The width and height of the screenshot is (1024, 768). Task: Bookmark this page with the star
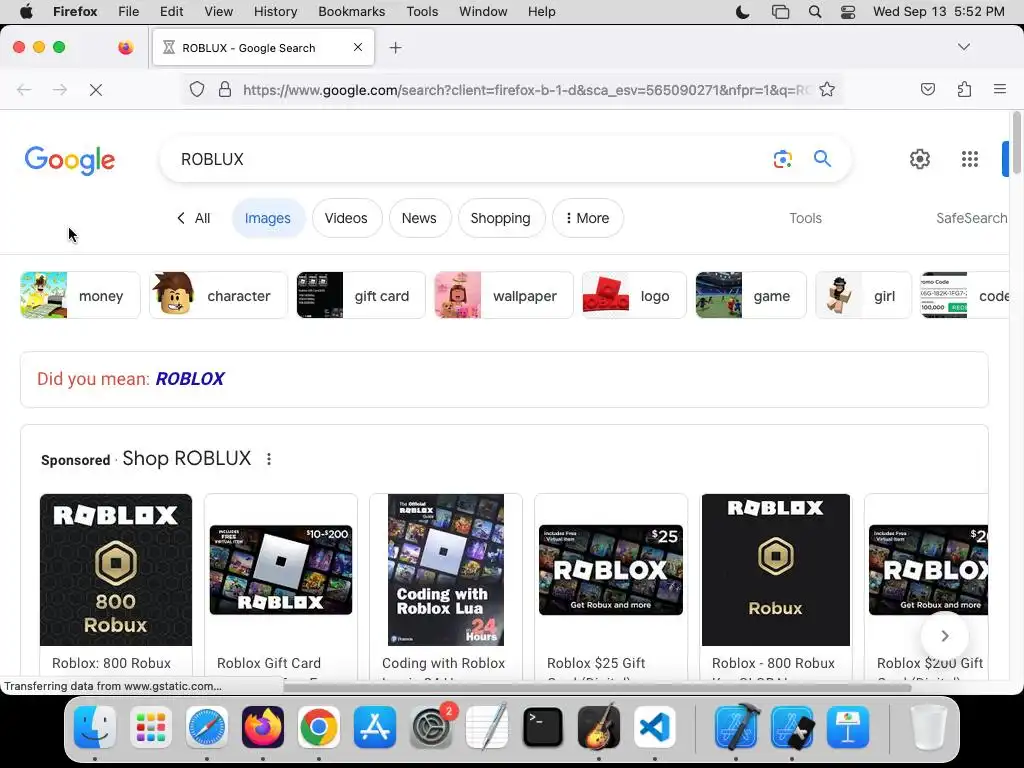coord(827,89)
